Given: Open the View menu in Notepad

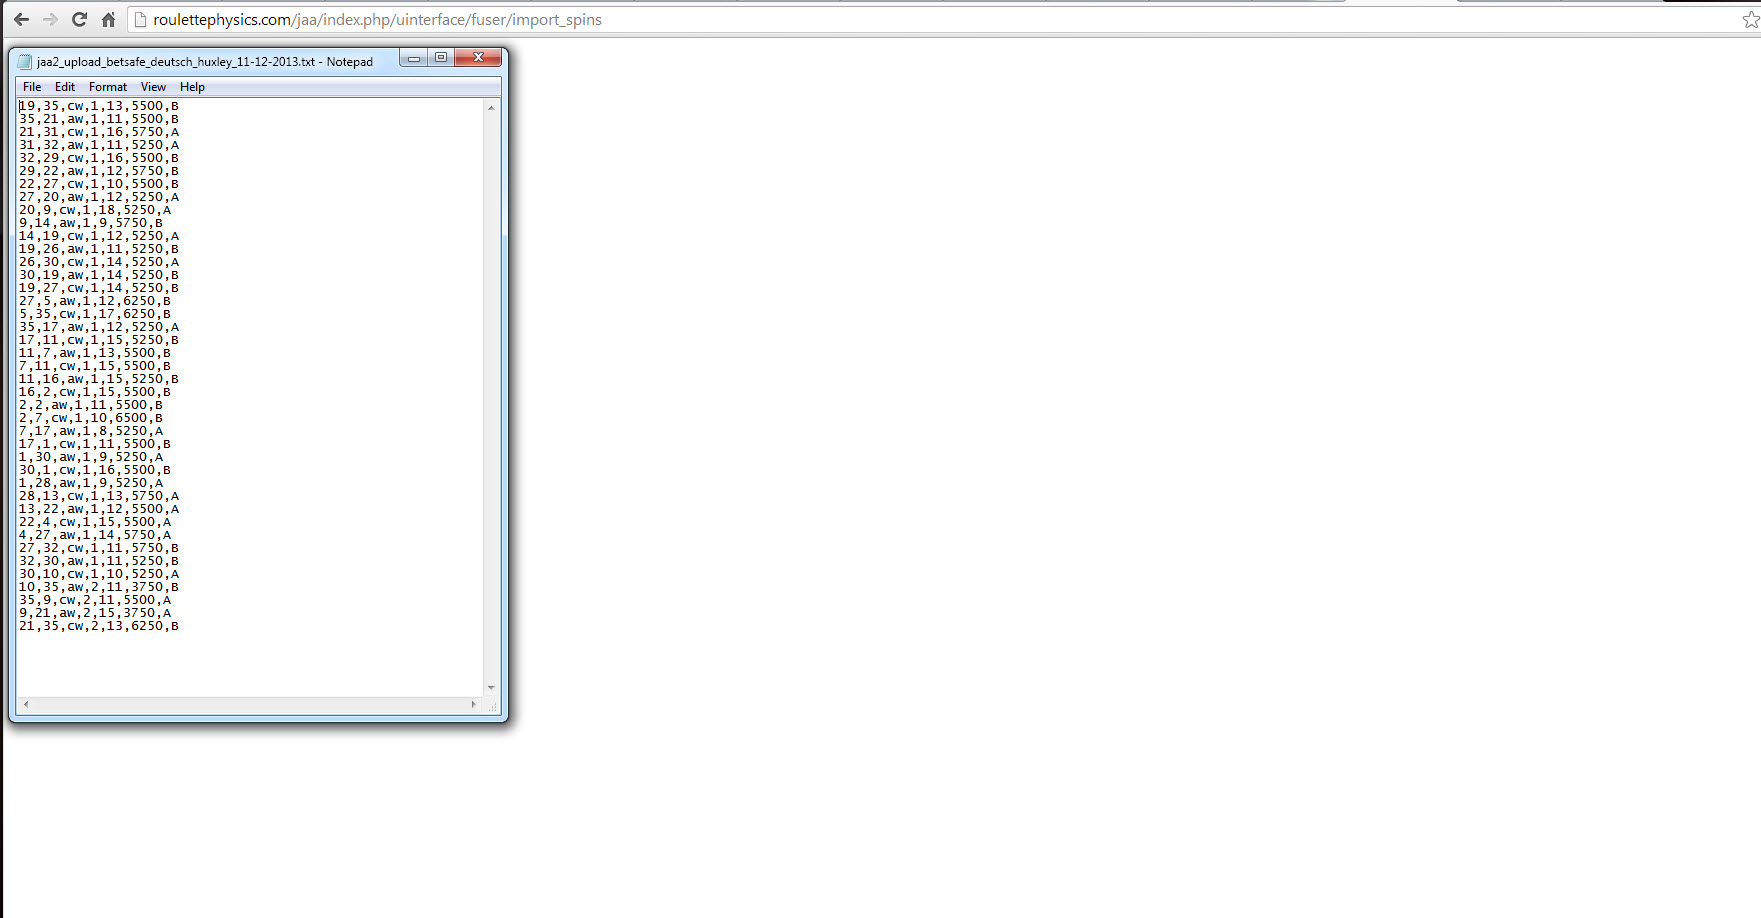Looking at the screenshot, I should 153,87.
